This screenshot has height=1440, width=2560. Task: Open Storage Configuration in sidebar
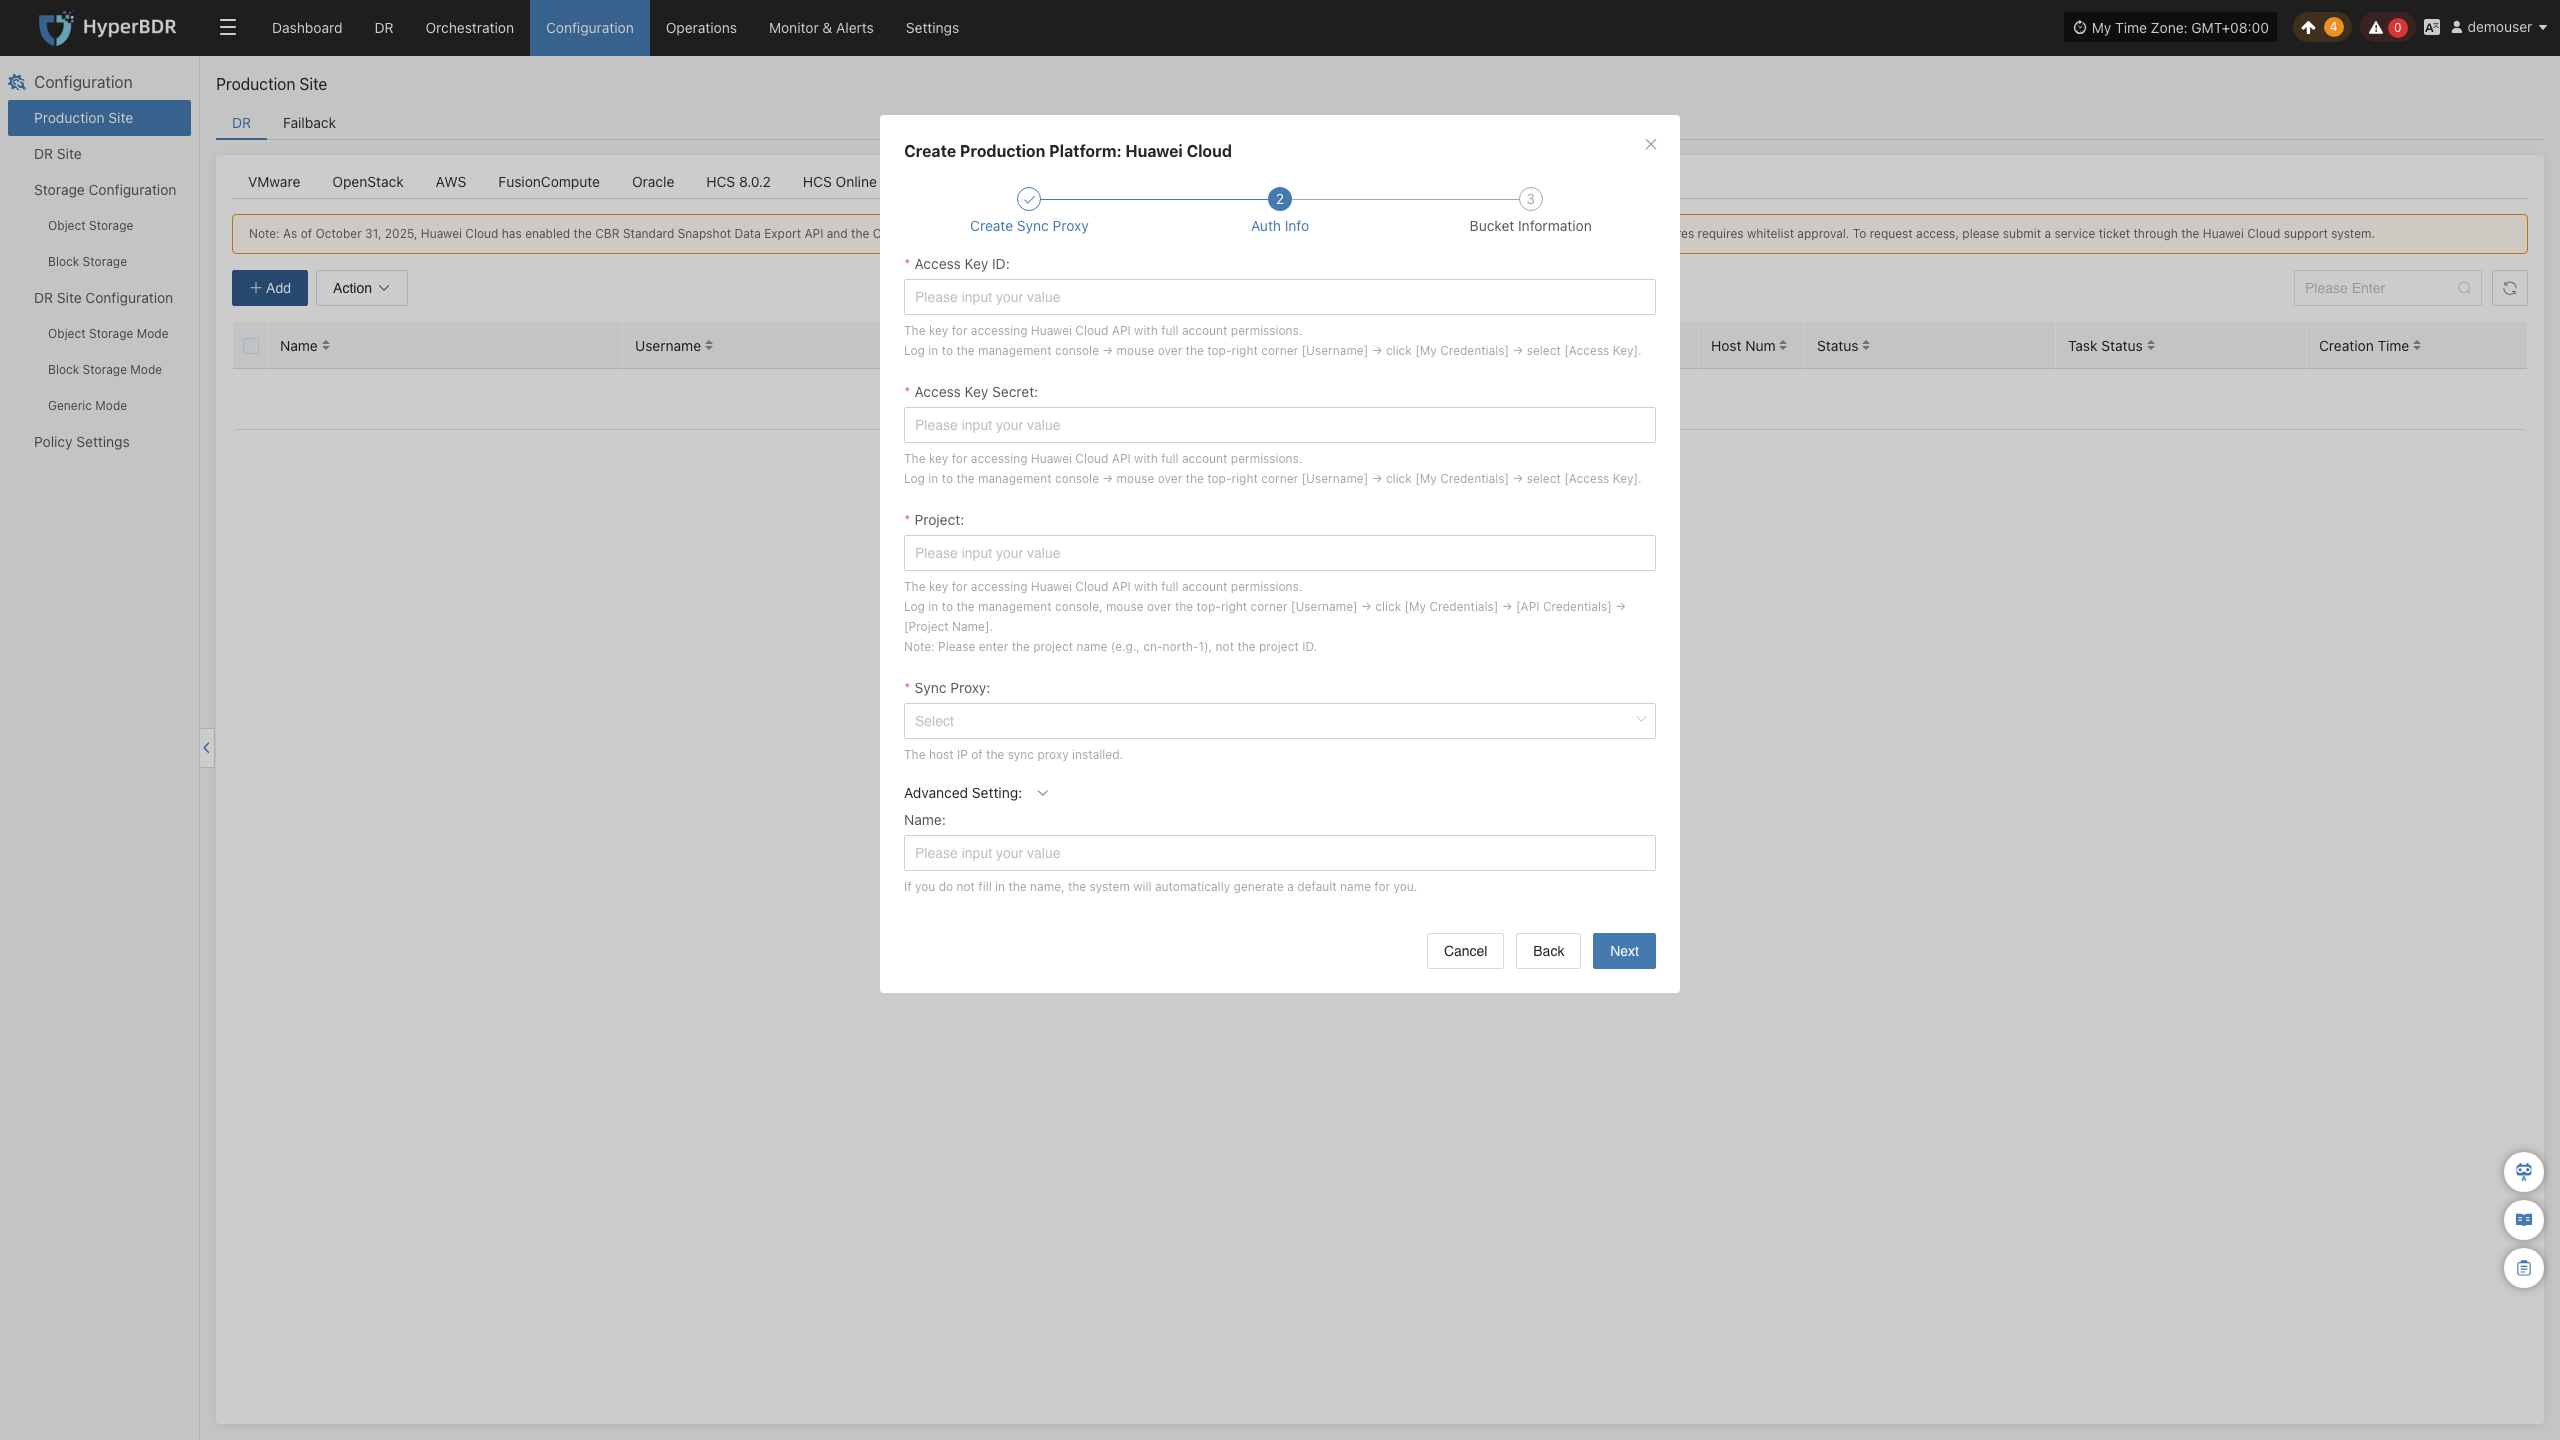[x=99, y=190]
